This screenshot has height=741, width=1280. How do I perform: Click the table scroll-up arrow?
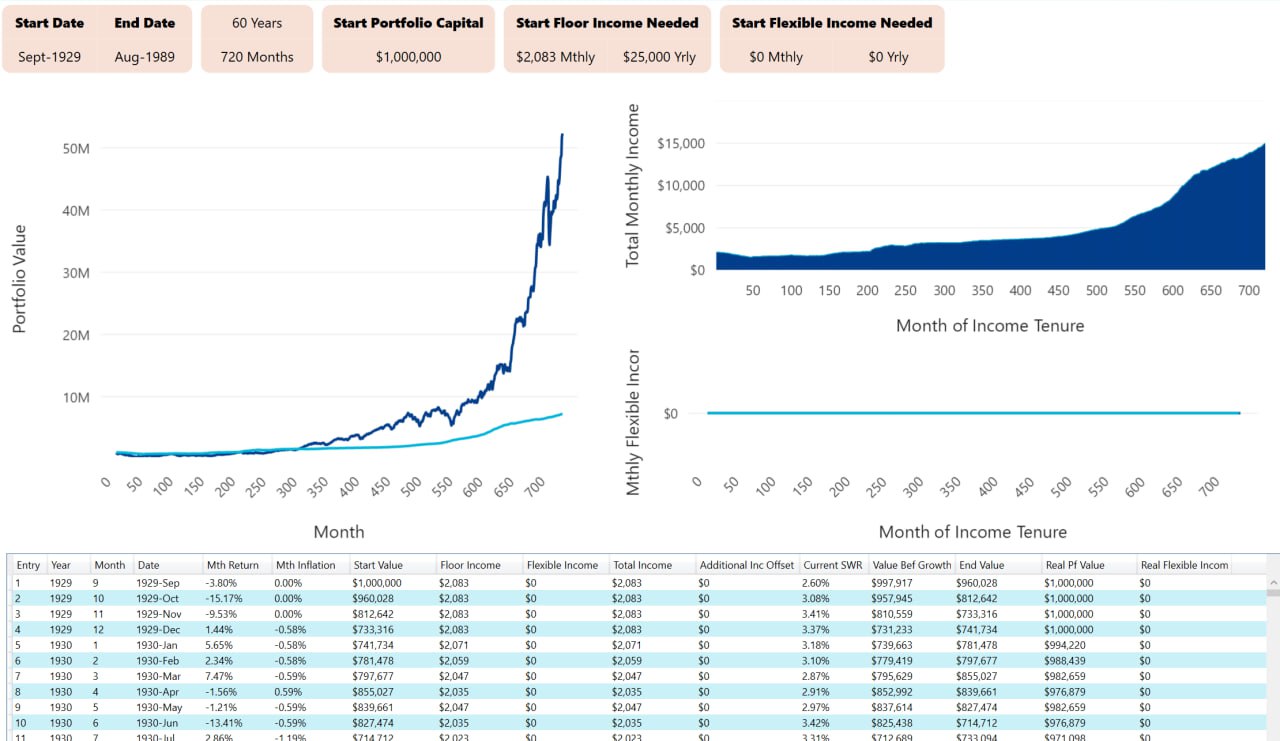coord(1272,581)
